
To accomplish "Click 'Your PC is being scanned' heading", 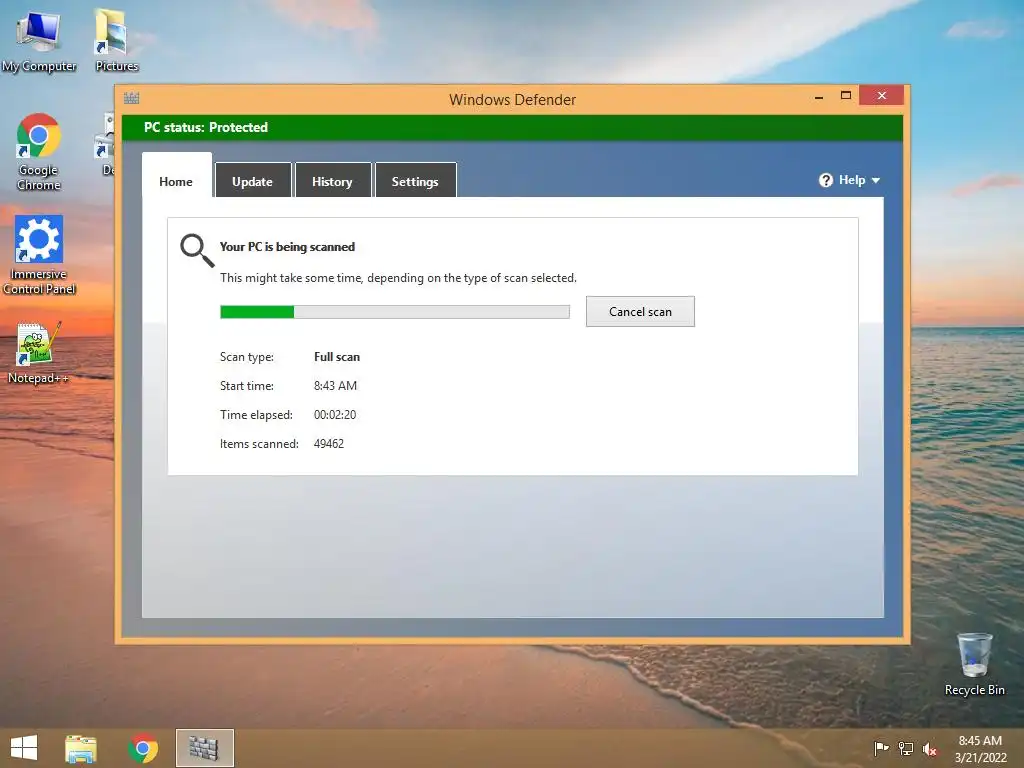I will [x=287, y=247].
